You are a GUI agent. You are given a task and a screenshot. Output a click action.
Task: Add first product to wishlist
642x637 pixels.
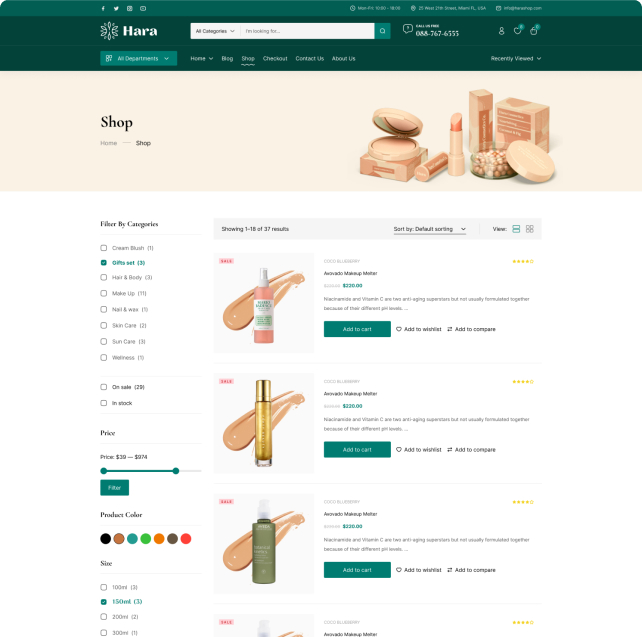tap(418, 329)
